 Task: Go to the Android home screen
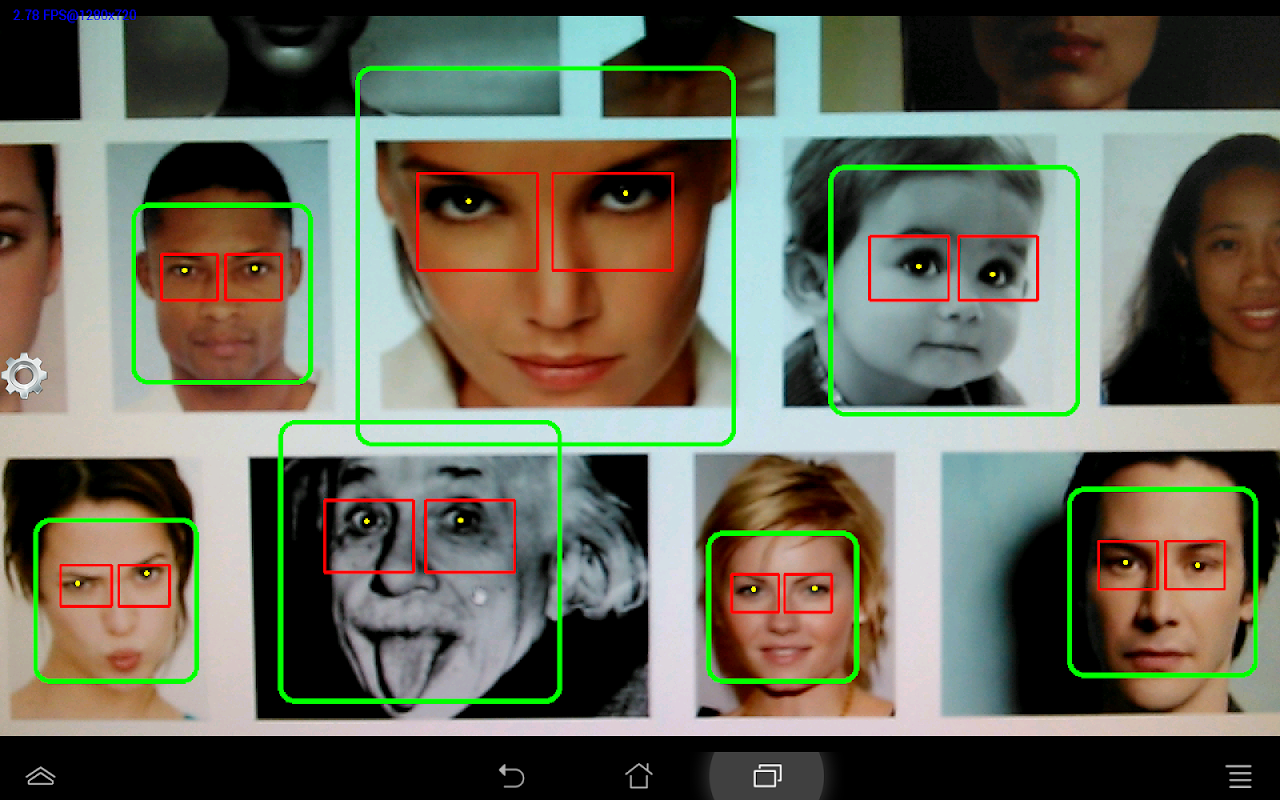pos(639,775)
